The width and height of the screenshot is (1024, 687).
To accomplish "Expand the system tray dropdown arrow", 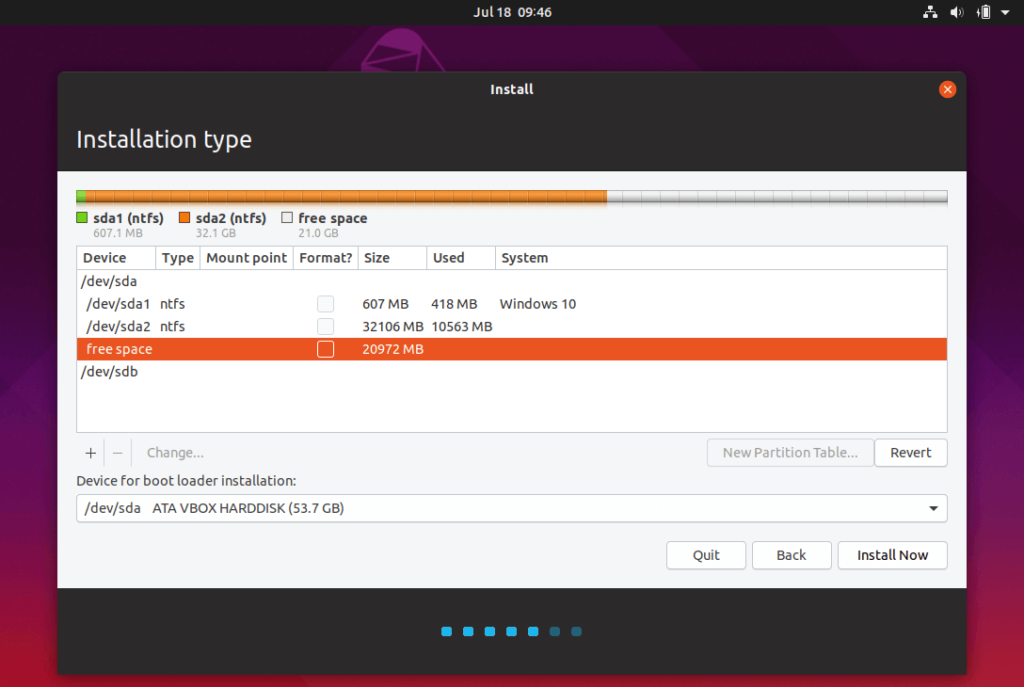I will pos(1004,12).
